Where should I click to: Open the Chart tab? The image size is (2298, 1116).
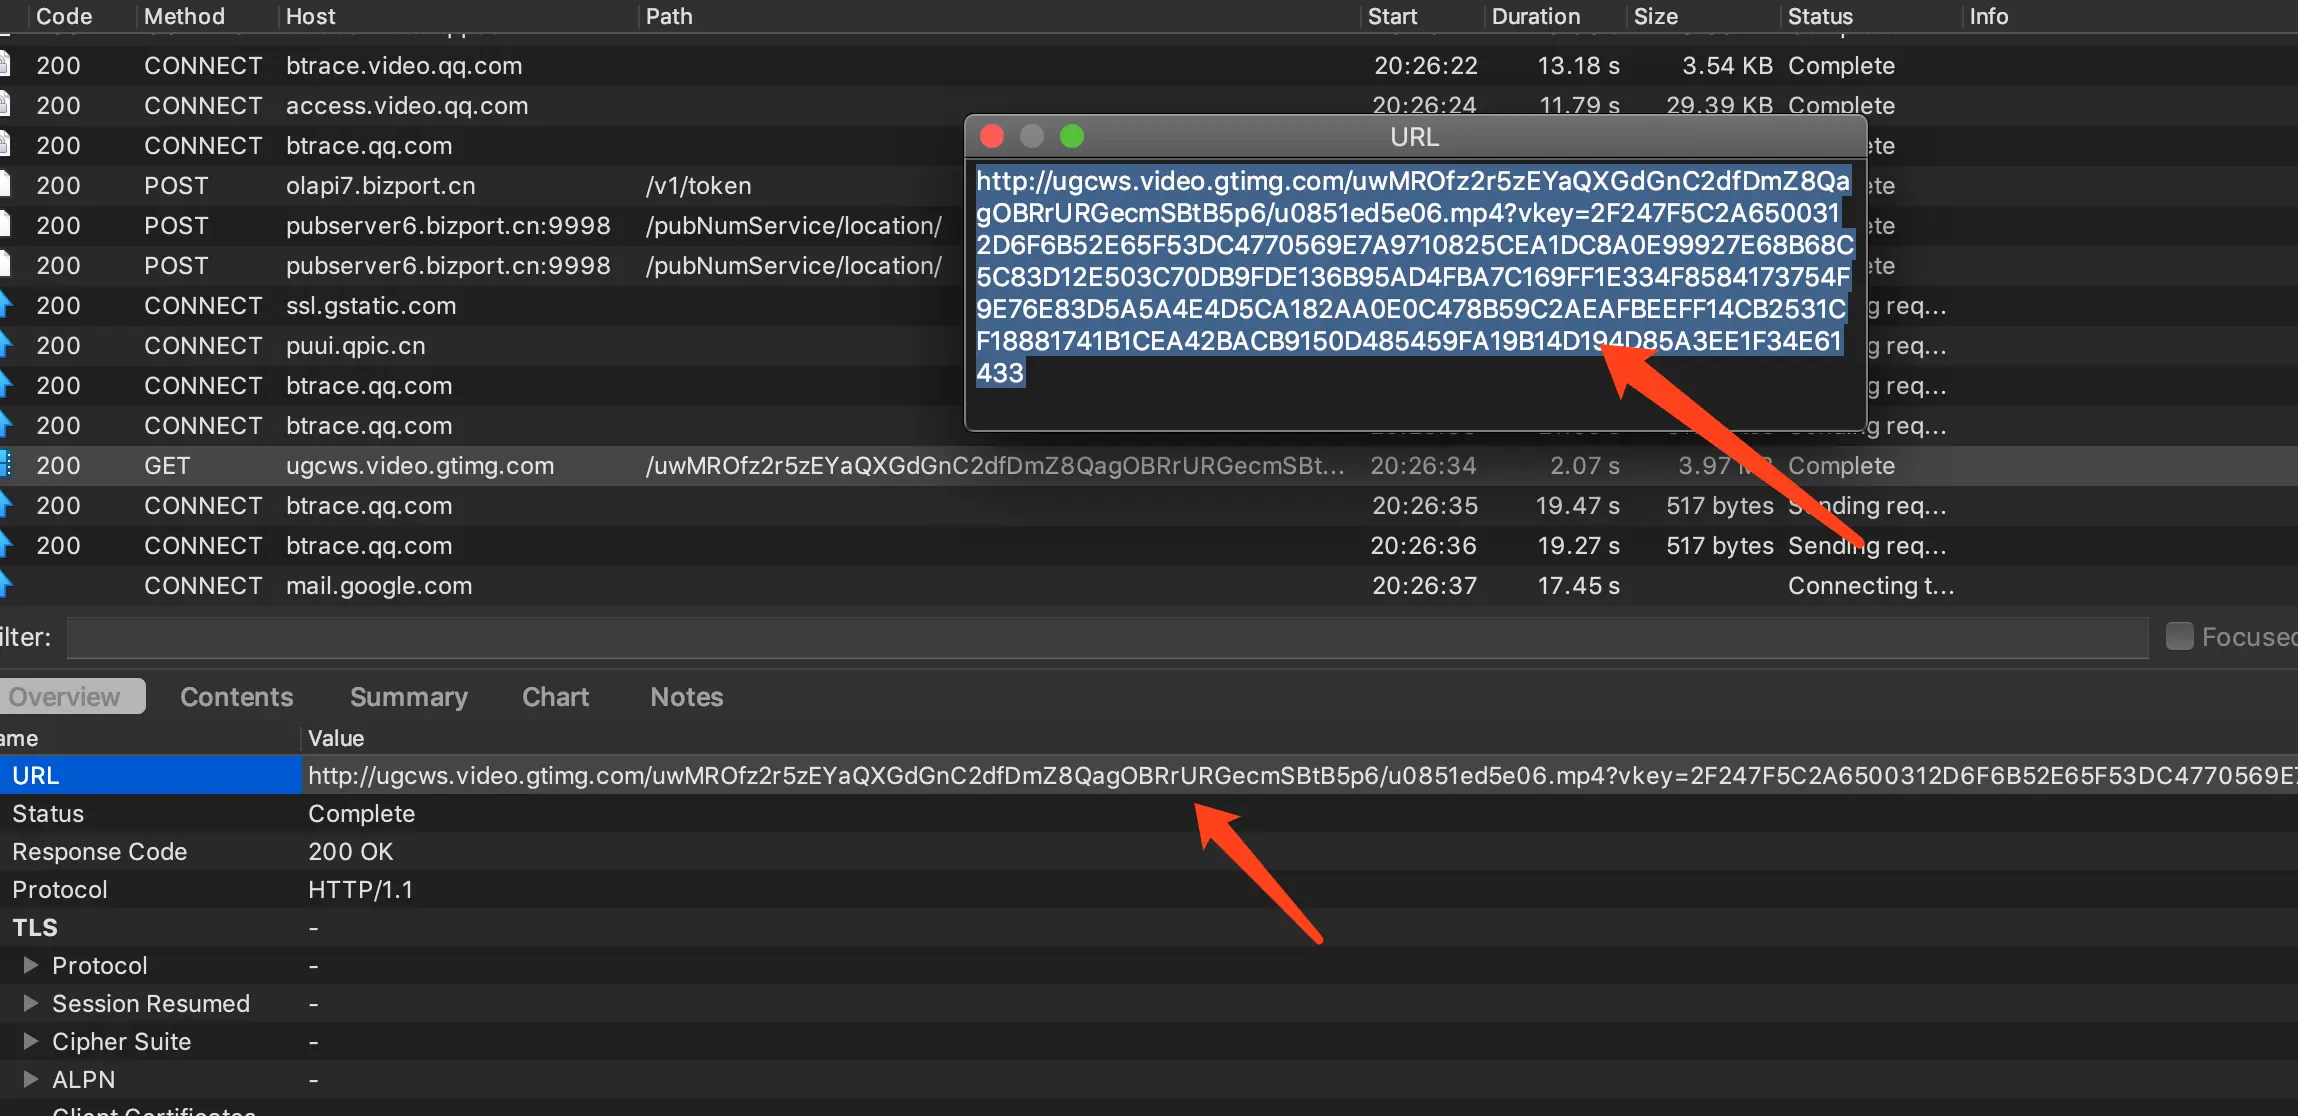point(555,697)
